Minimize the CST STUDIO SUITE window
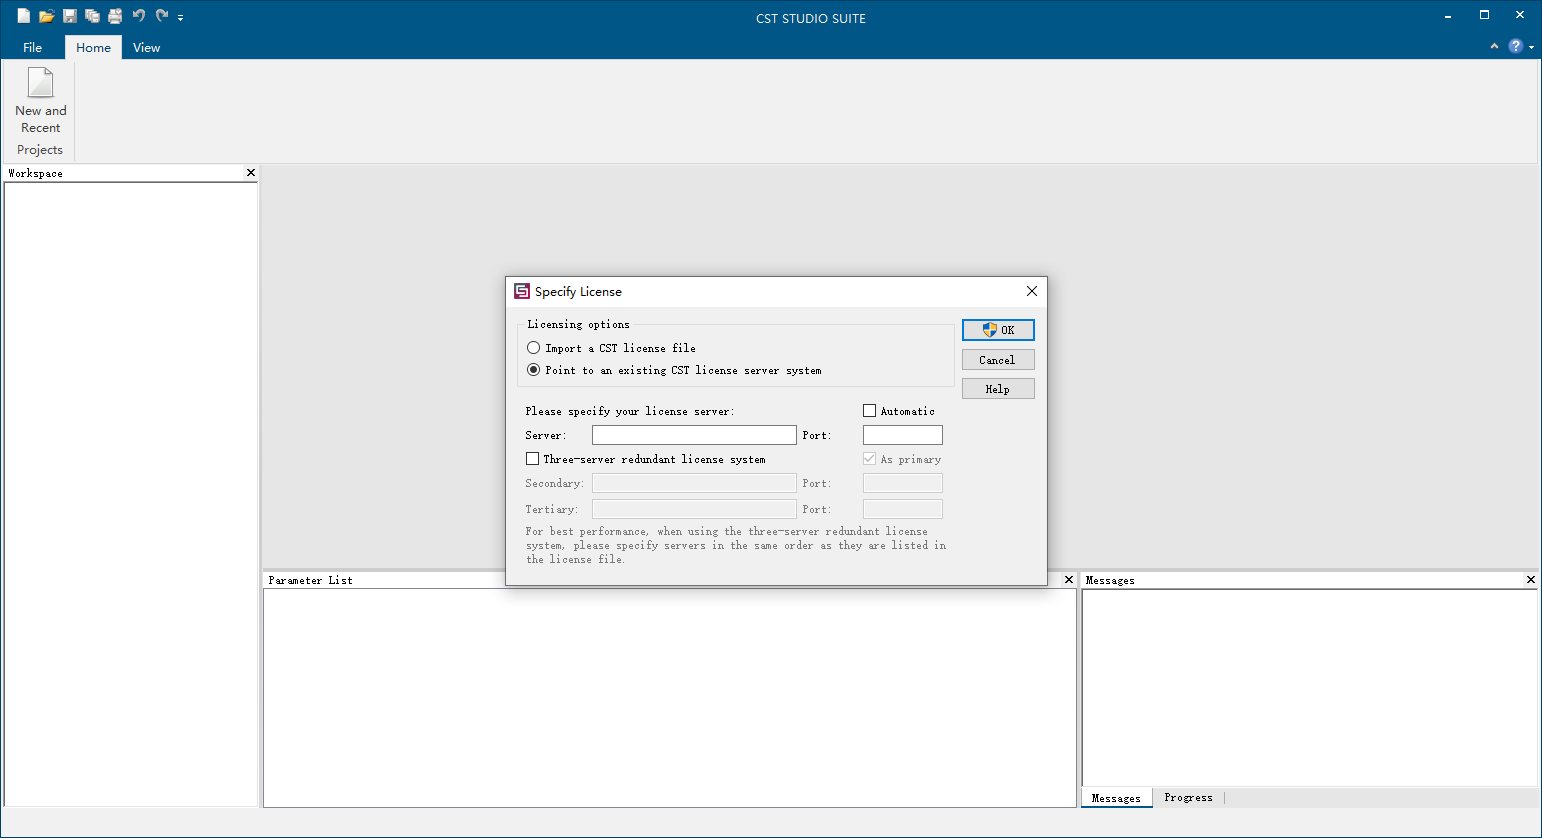 point(1448,16)
